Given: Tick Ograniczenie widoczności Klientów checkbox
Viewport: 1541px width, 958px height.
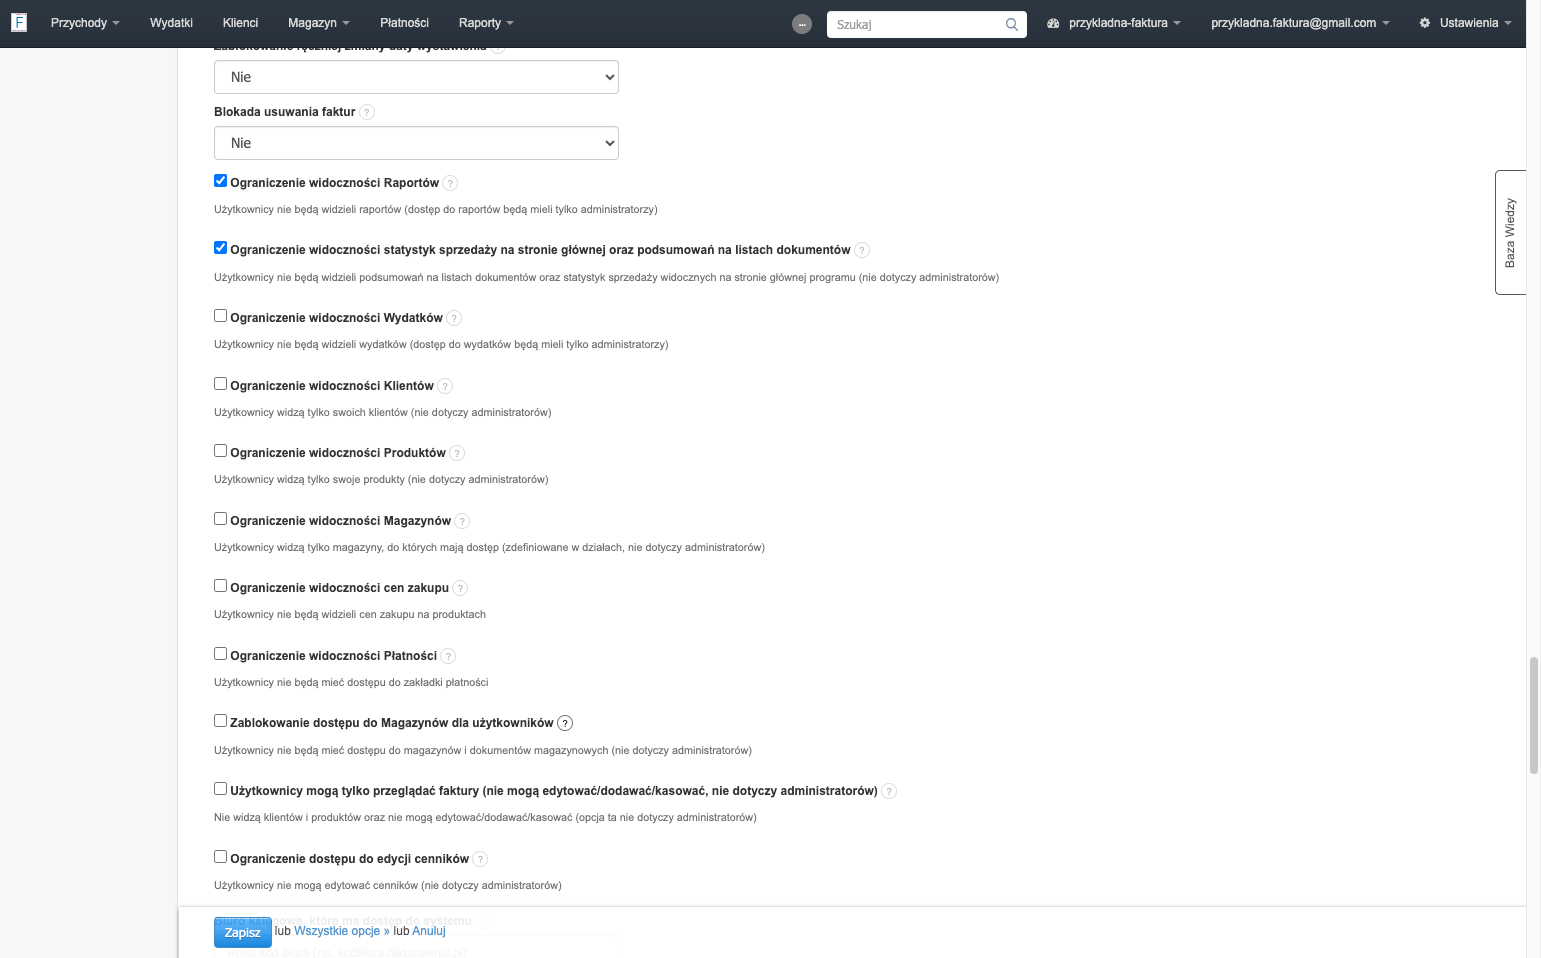Looking at the screenshot, I should [x=221, y=384].
